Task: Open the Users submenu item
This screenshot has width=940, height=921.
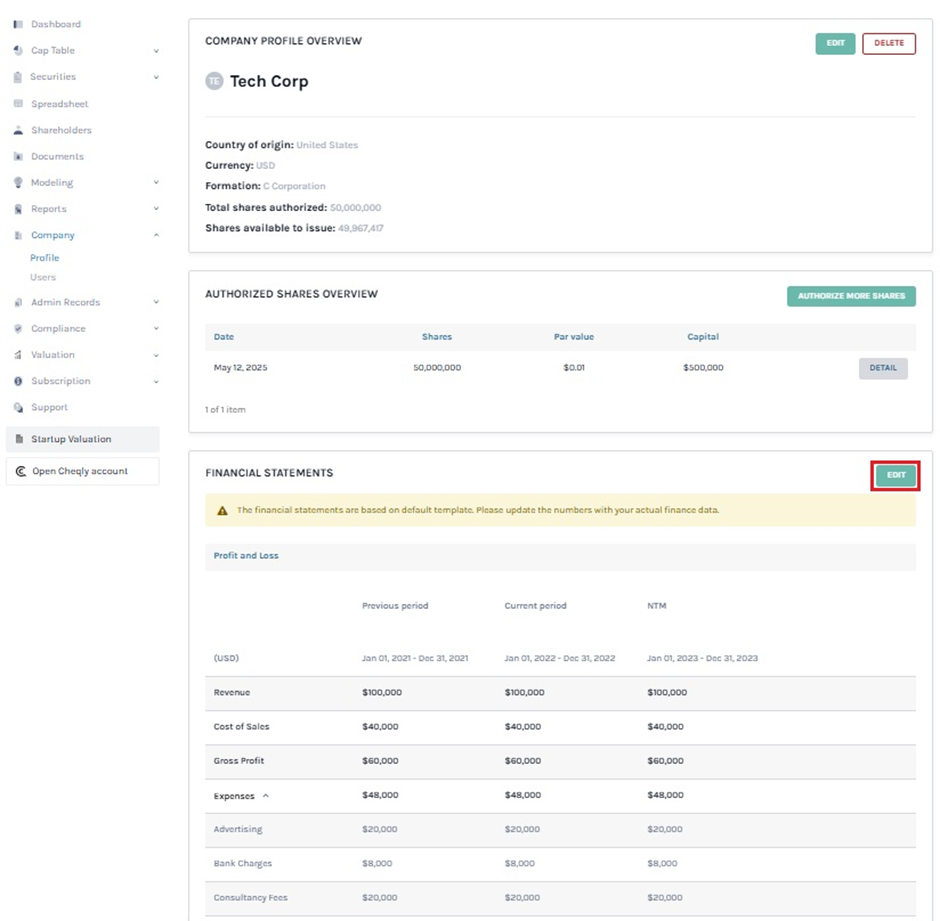Action: click(x=43, y=278)
